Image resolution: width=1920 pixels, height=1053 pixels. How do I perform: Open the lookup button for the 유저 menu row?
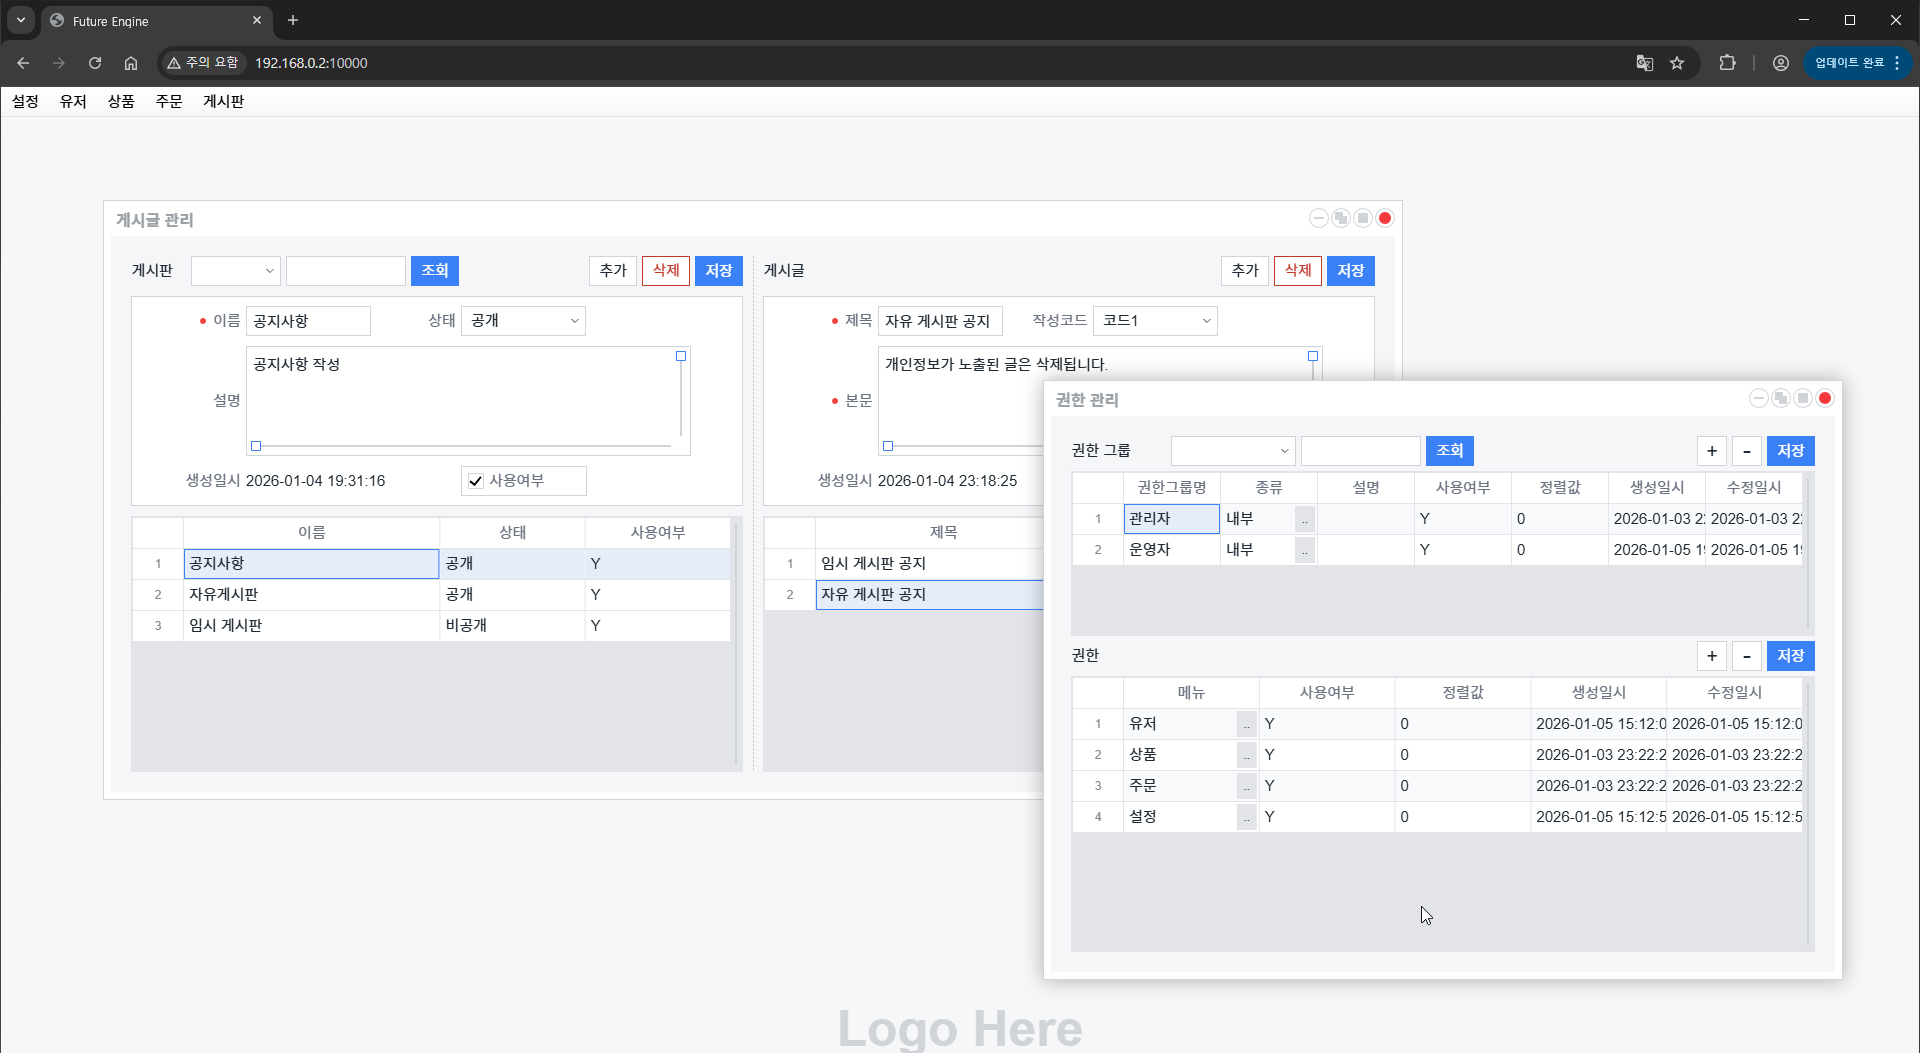click(1246, 725)
